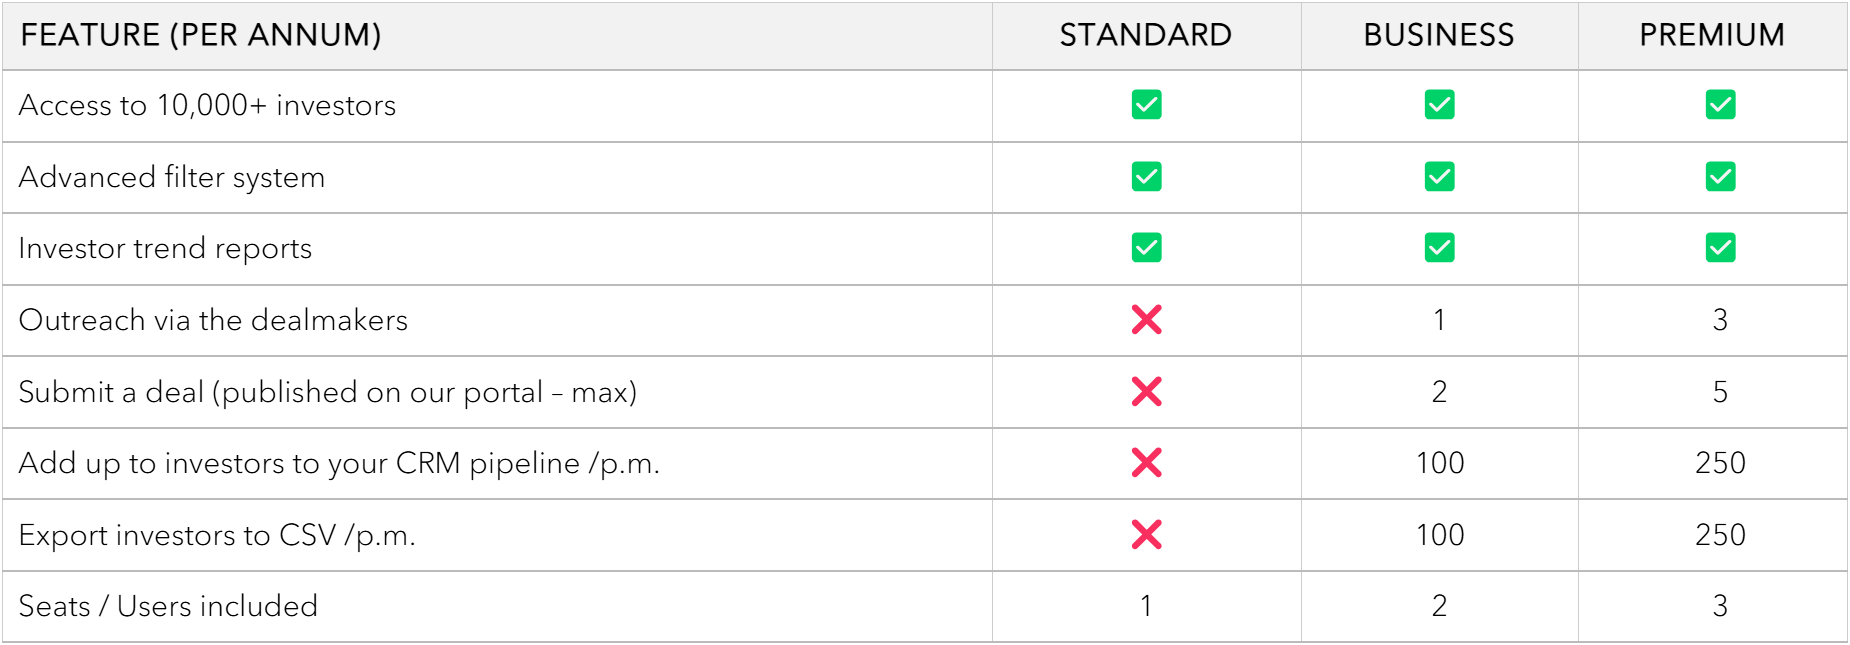Screen dimensions: 1850x645
Task: Click red X for CRM pipeline row
Action: coord(1146,463)
